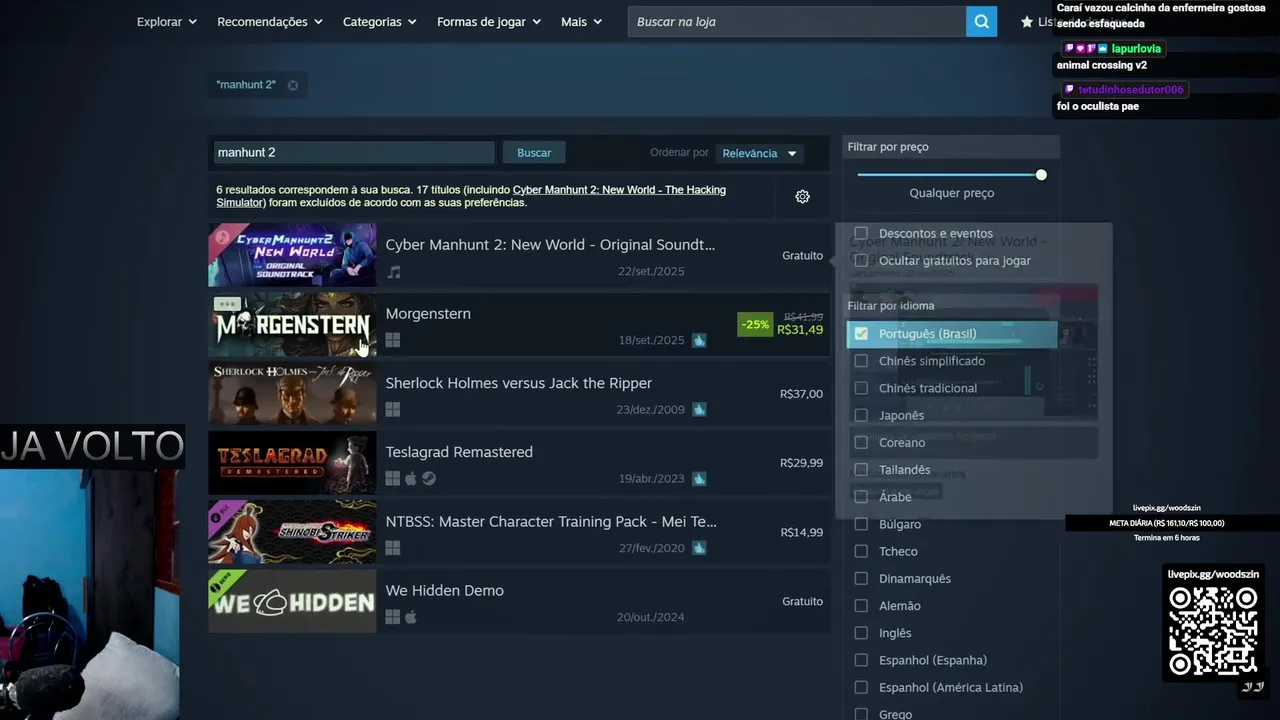
Task: Check Coreano language filter
Action: (x=861, y=442)
